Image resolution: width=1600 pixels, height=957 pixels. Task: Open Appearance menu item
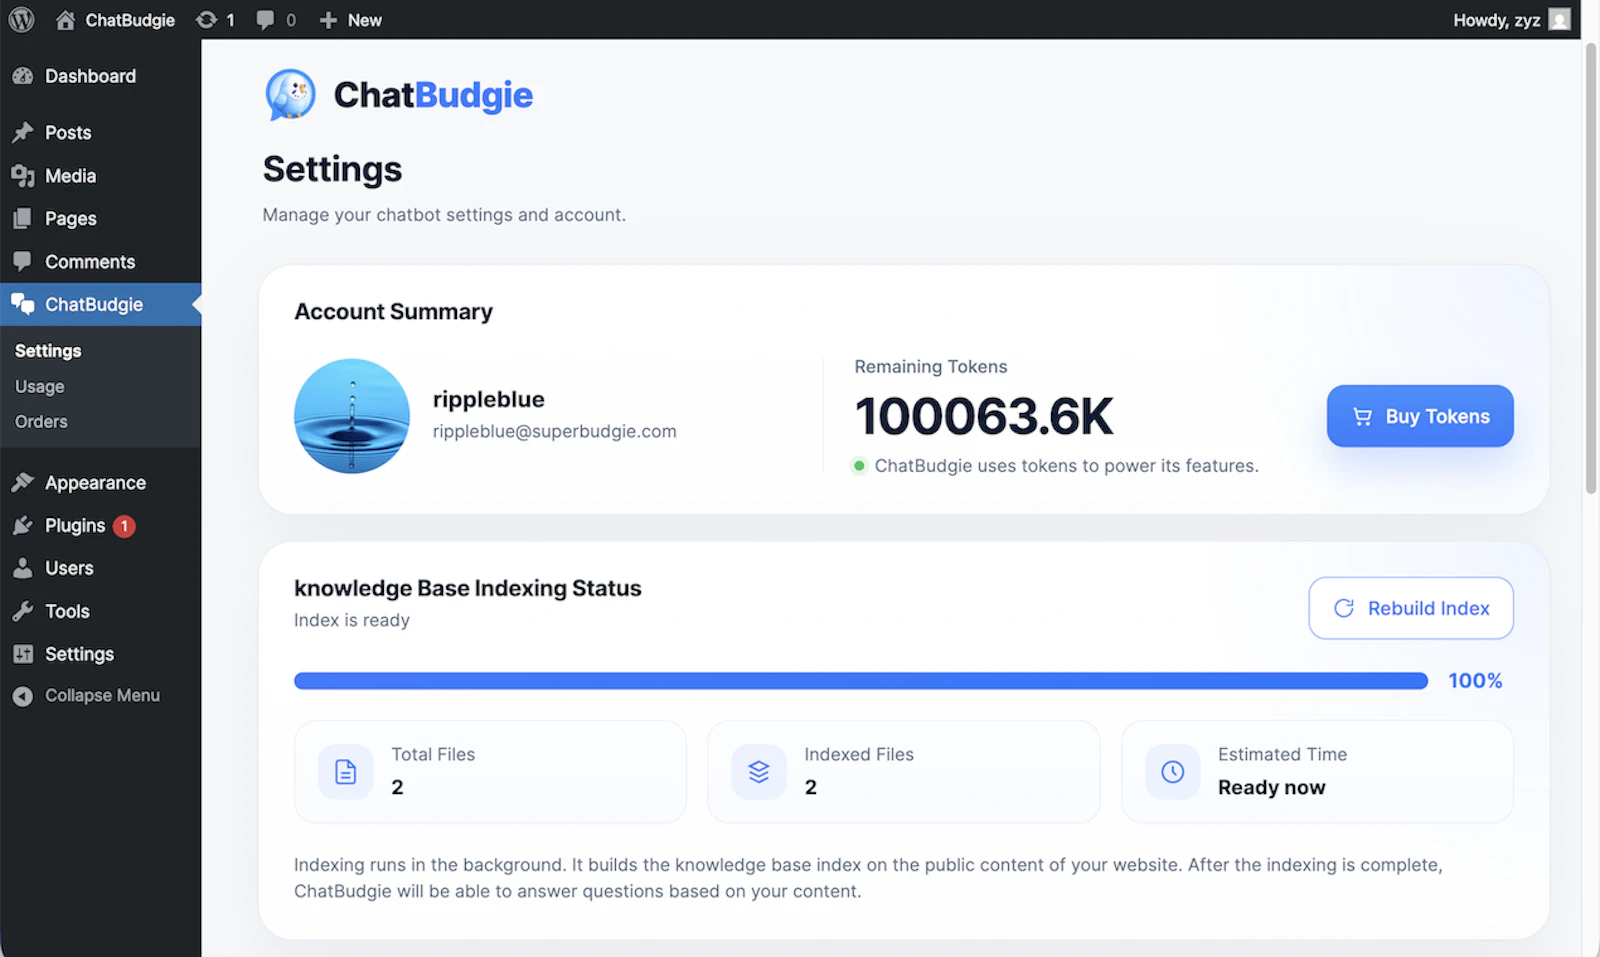coord(100,483)
